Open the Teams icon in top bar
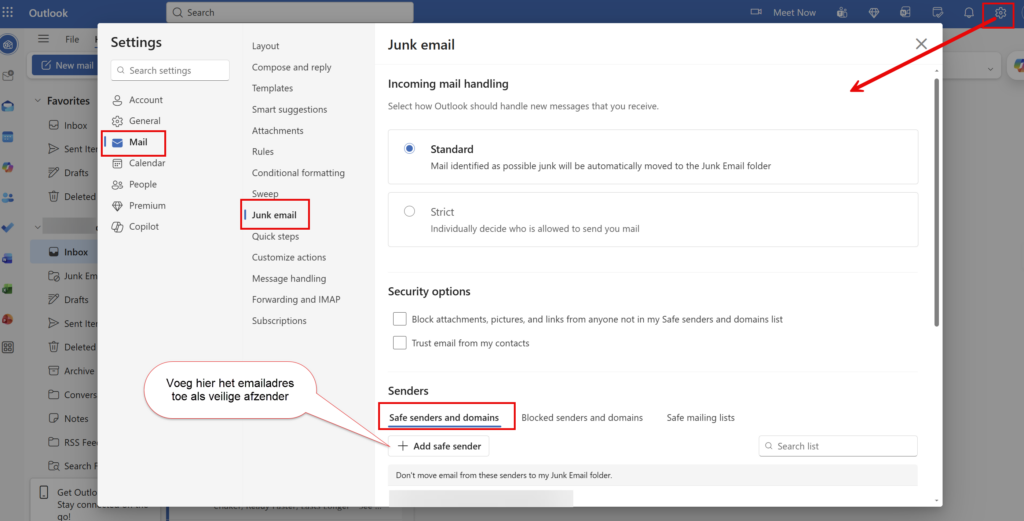Screen dimensions: 1024x521 pyautogui.click(x=843, y=13)
